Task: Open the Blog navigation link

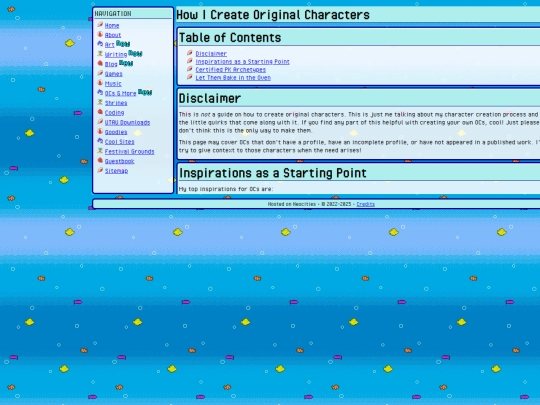Action: pyautogui.click(x=111, y=64)
